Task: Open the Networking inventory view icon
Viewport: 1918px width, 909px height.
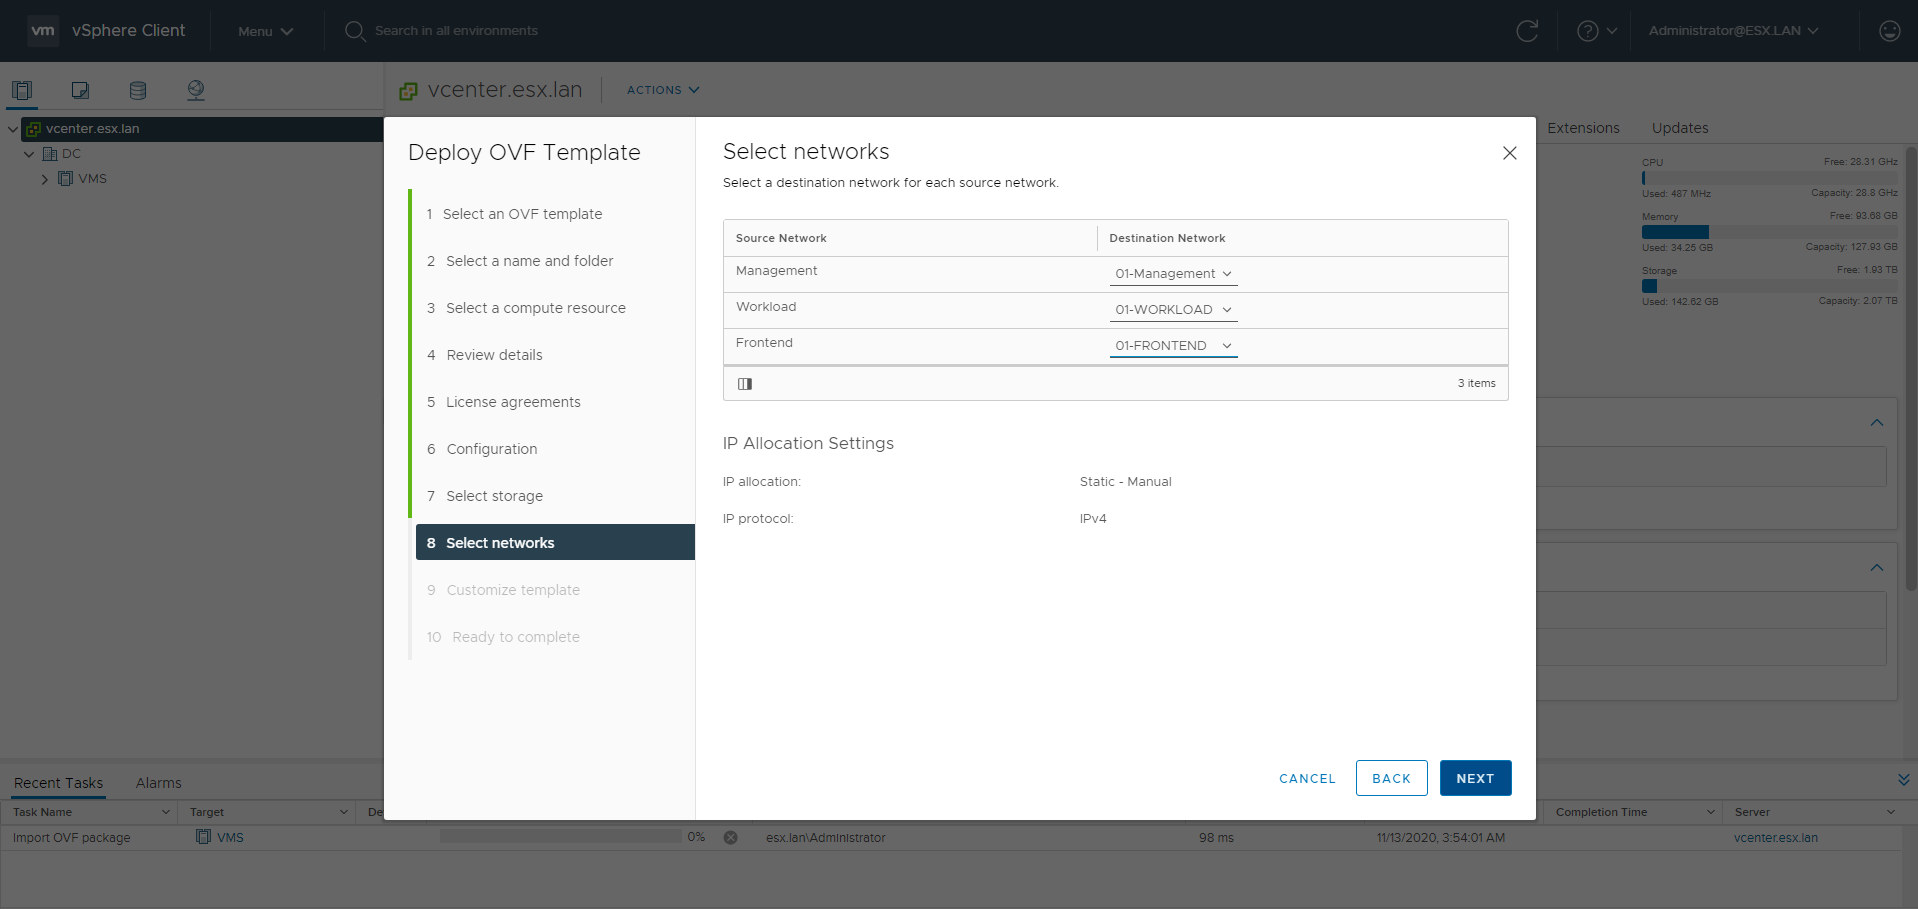Action: (x=196, y=90)
